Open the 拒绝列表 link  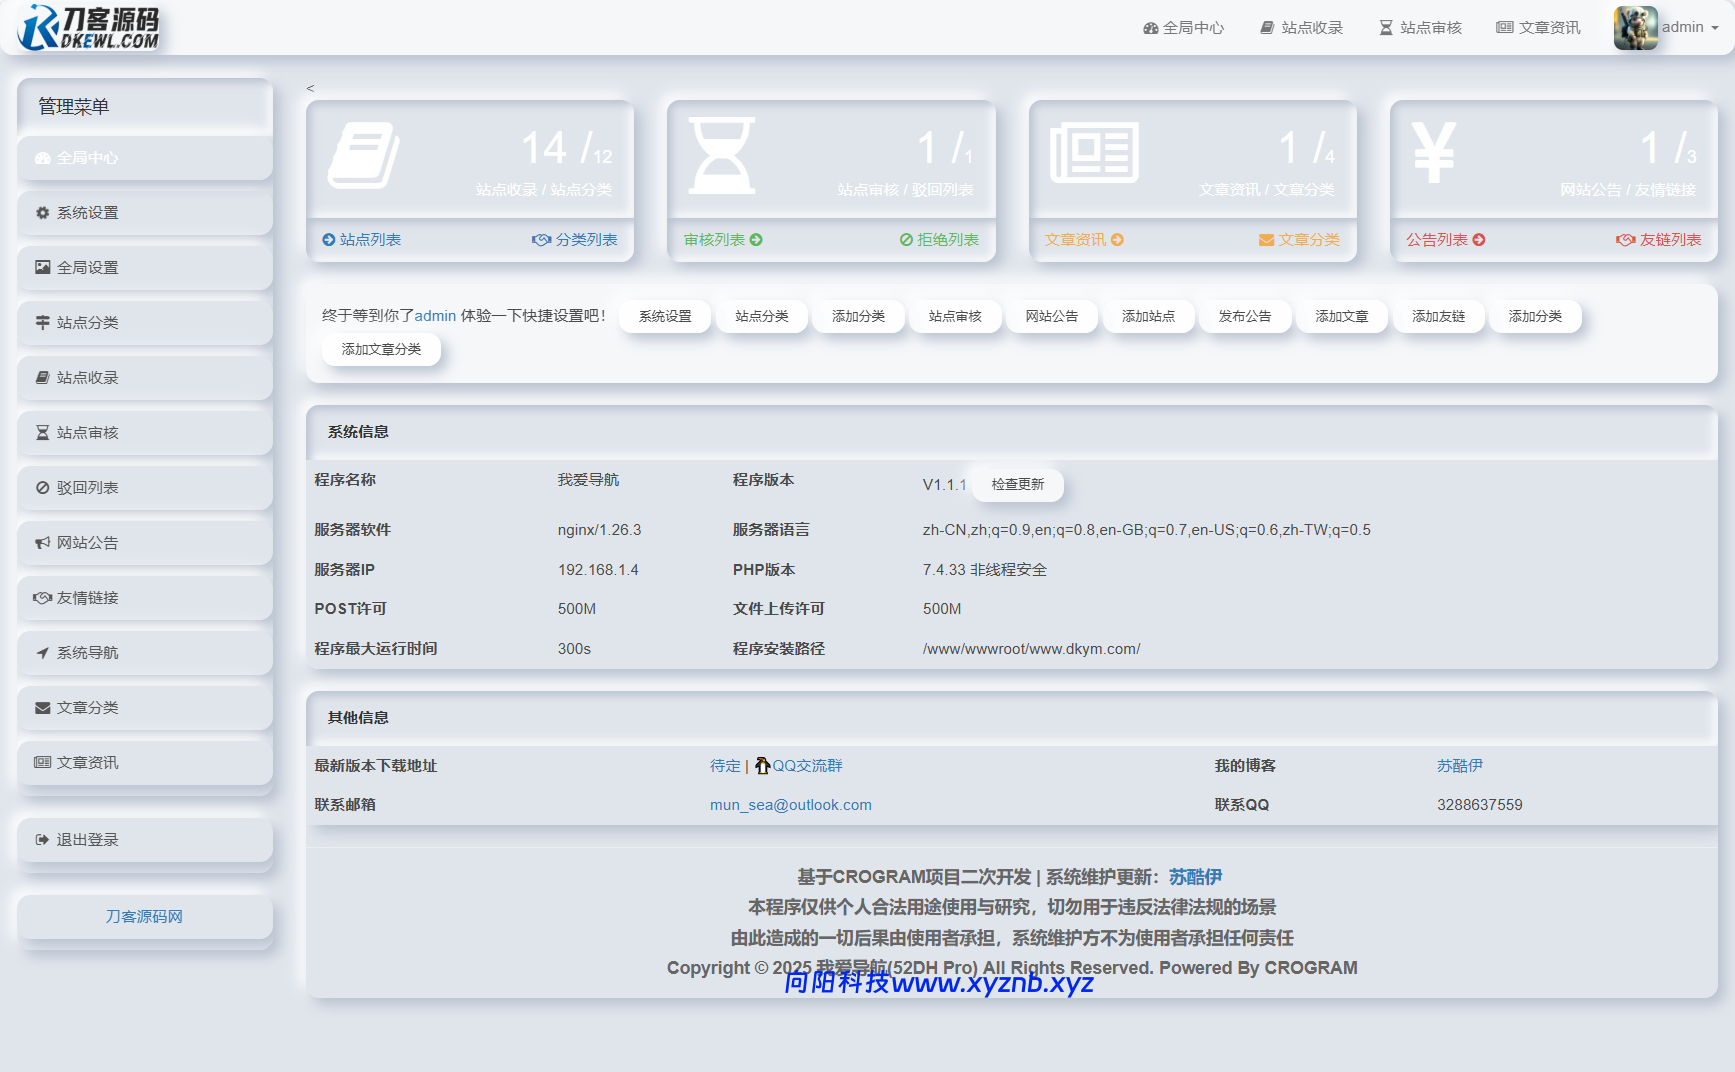click(x=939, y=240)
